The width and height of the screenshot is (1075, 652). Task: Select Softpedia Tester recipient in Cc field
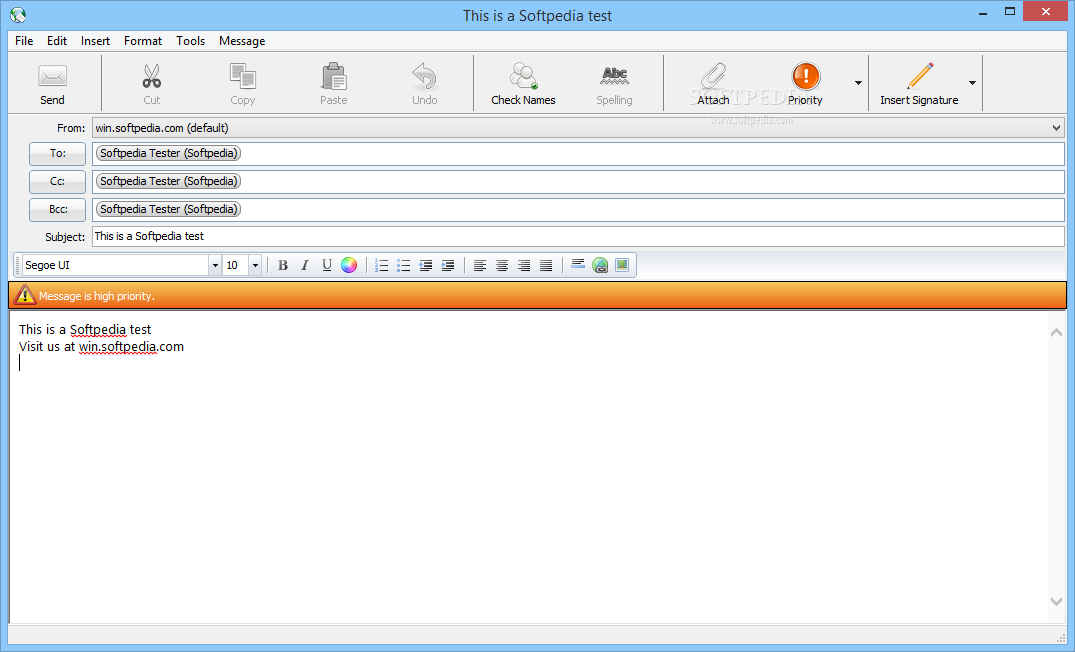tap(169, 181)
